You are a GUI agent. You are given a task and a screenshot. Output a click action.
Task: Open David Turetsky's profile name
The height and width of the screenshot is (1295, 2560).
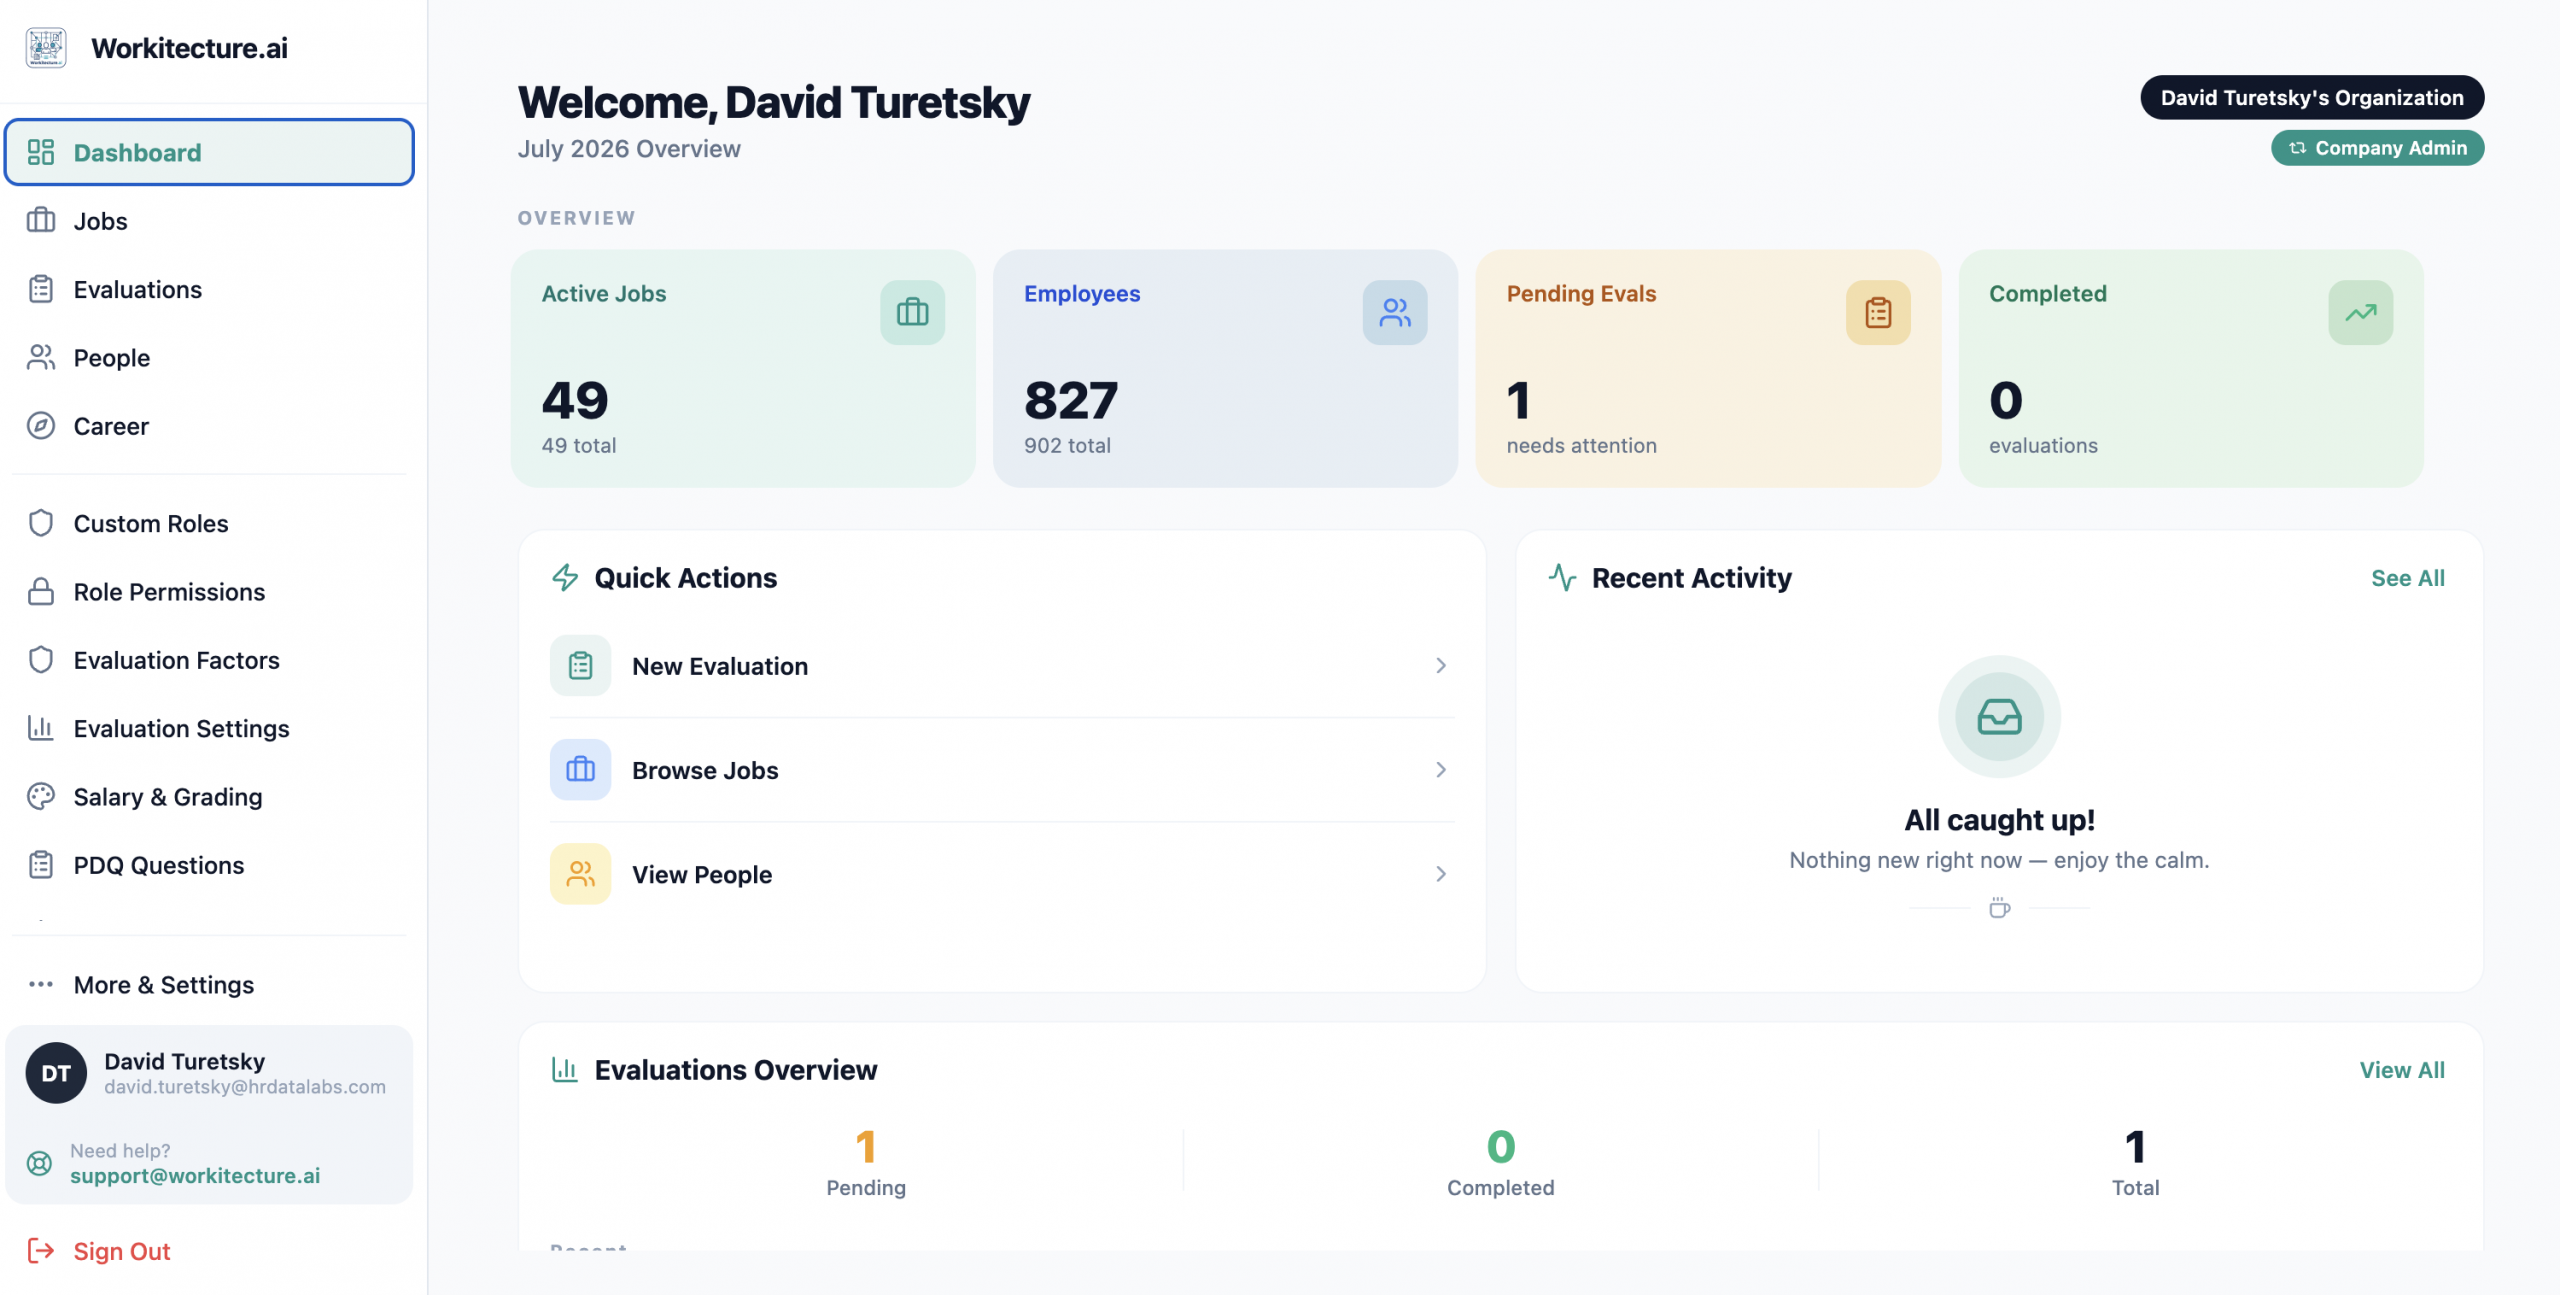[185, 1061]
